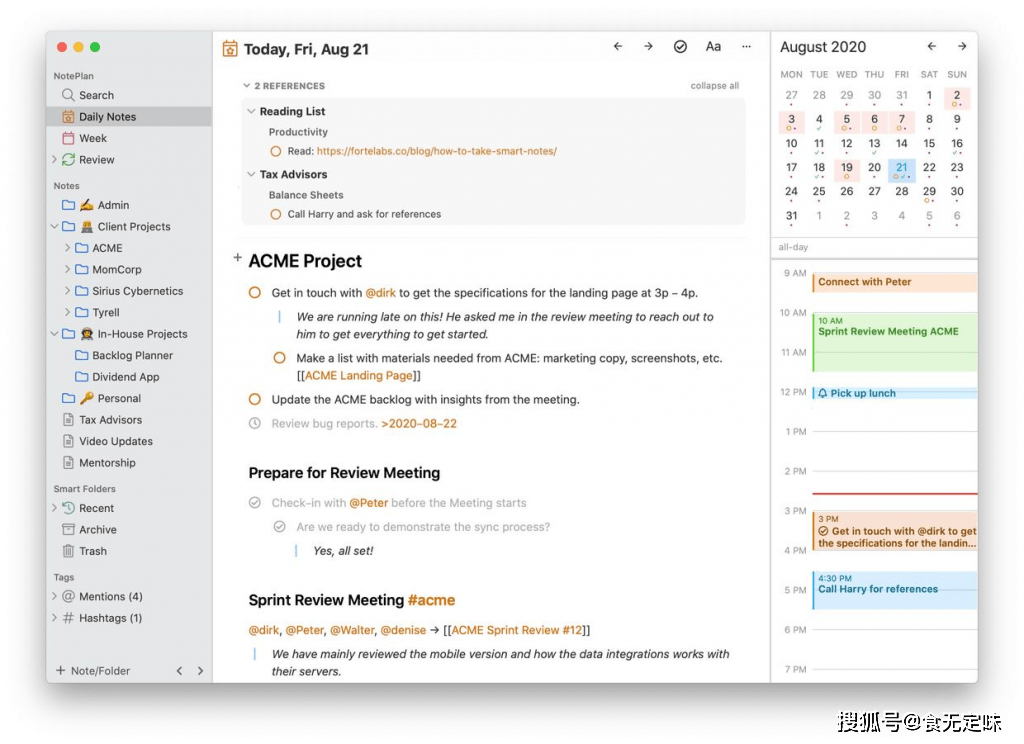Screen dimensions: 1024x744
Task: Collapse the Client Projects folder
Action: click(x=54, y=227)
